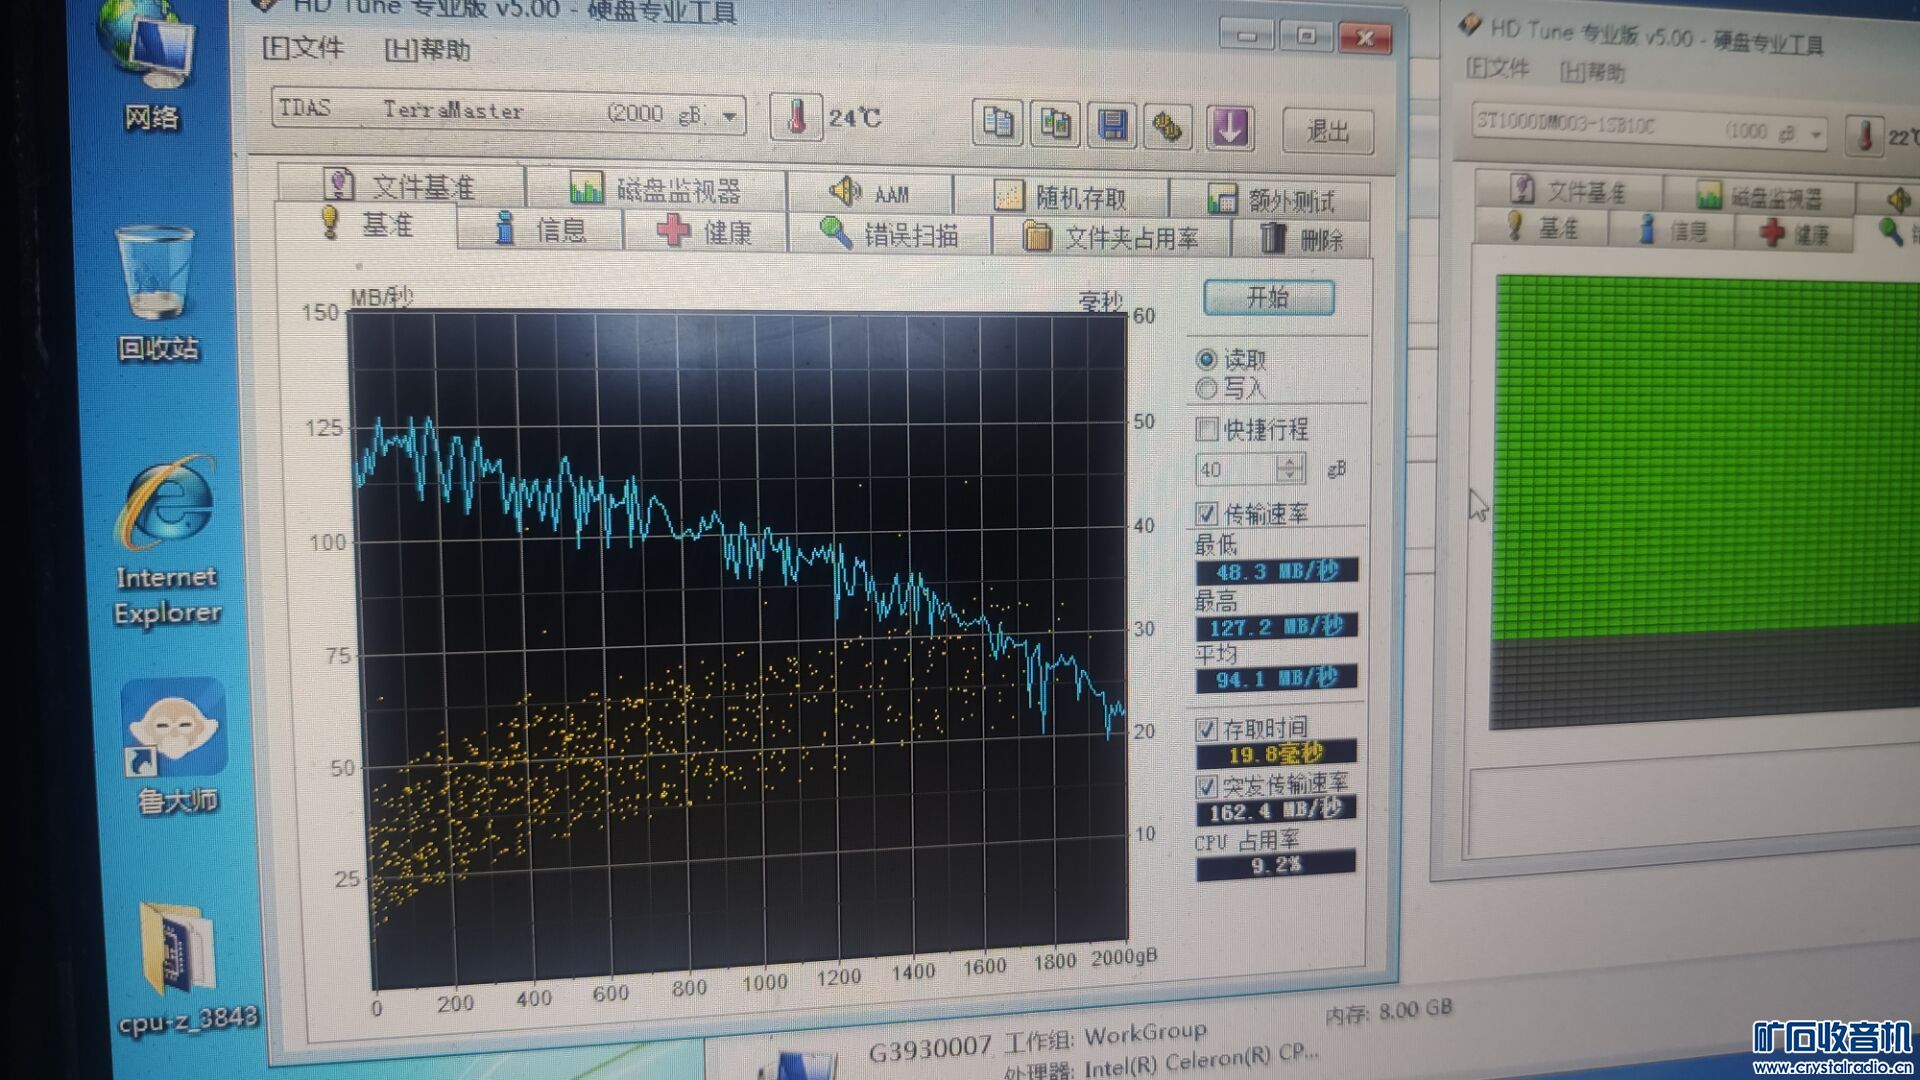The height and width of the screenshot is (1080, 1920).
Task: Click the green error scan block grid
Action: [1706, 455]
